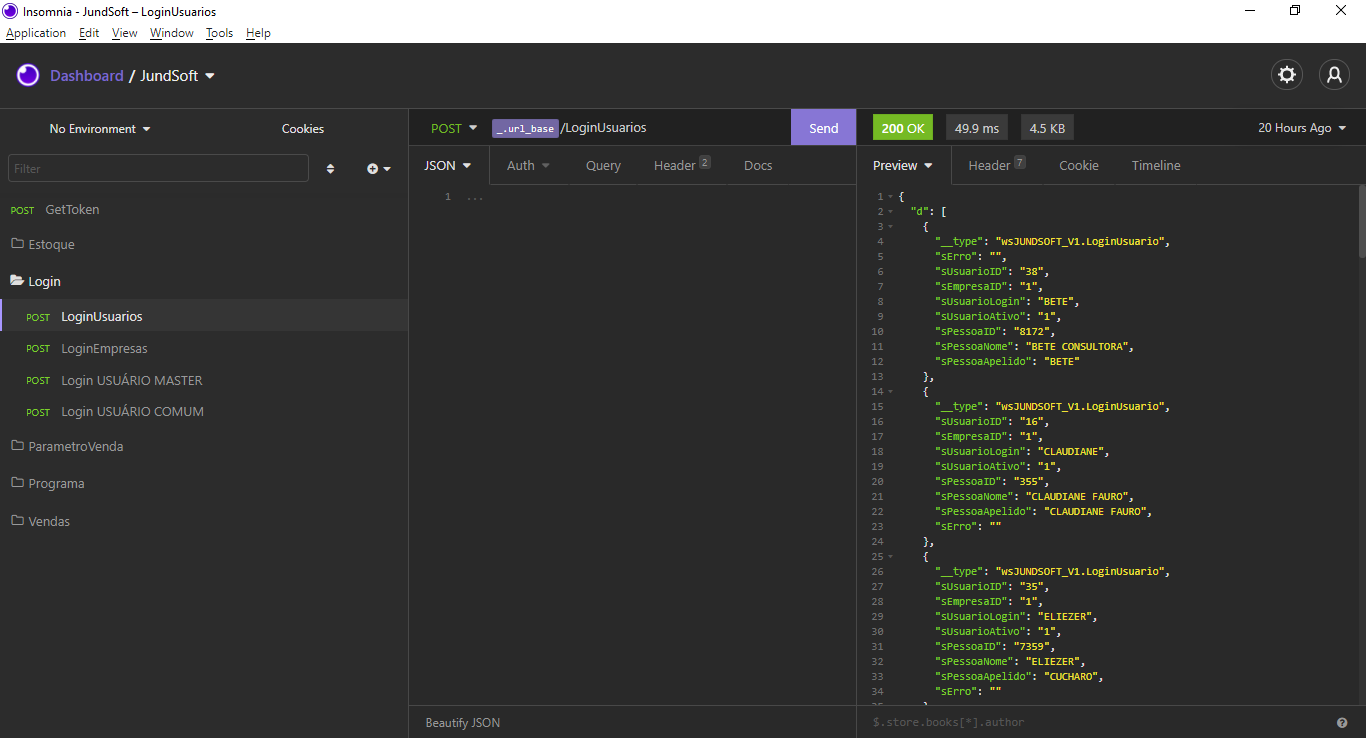Open the Auth tab dropdown
The width and height of the screenshot is (1366, 738).
(x=528, y=166)
